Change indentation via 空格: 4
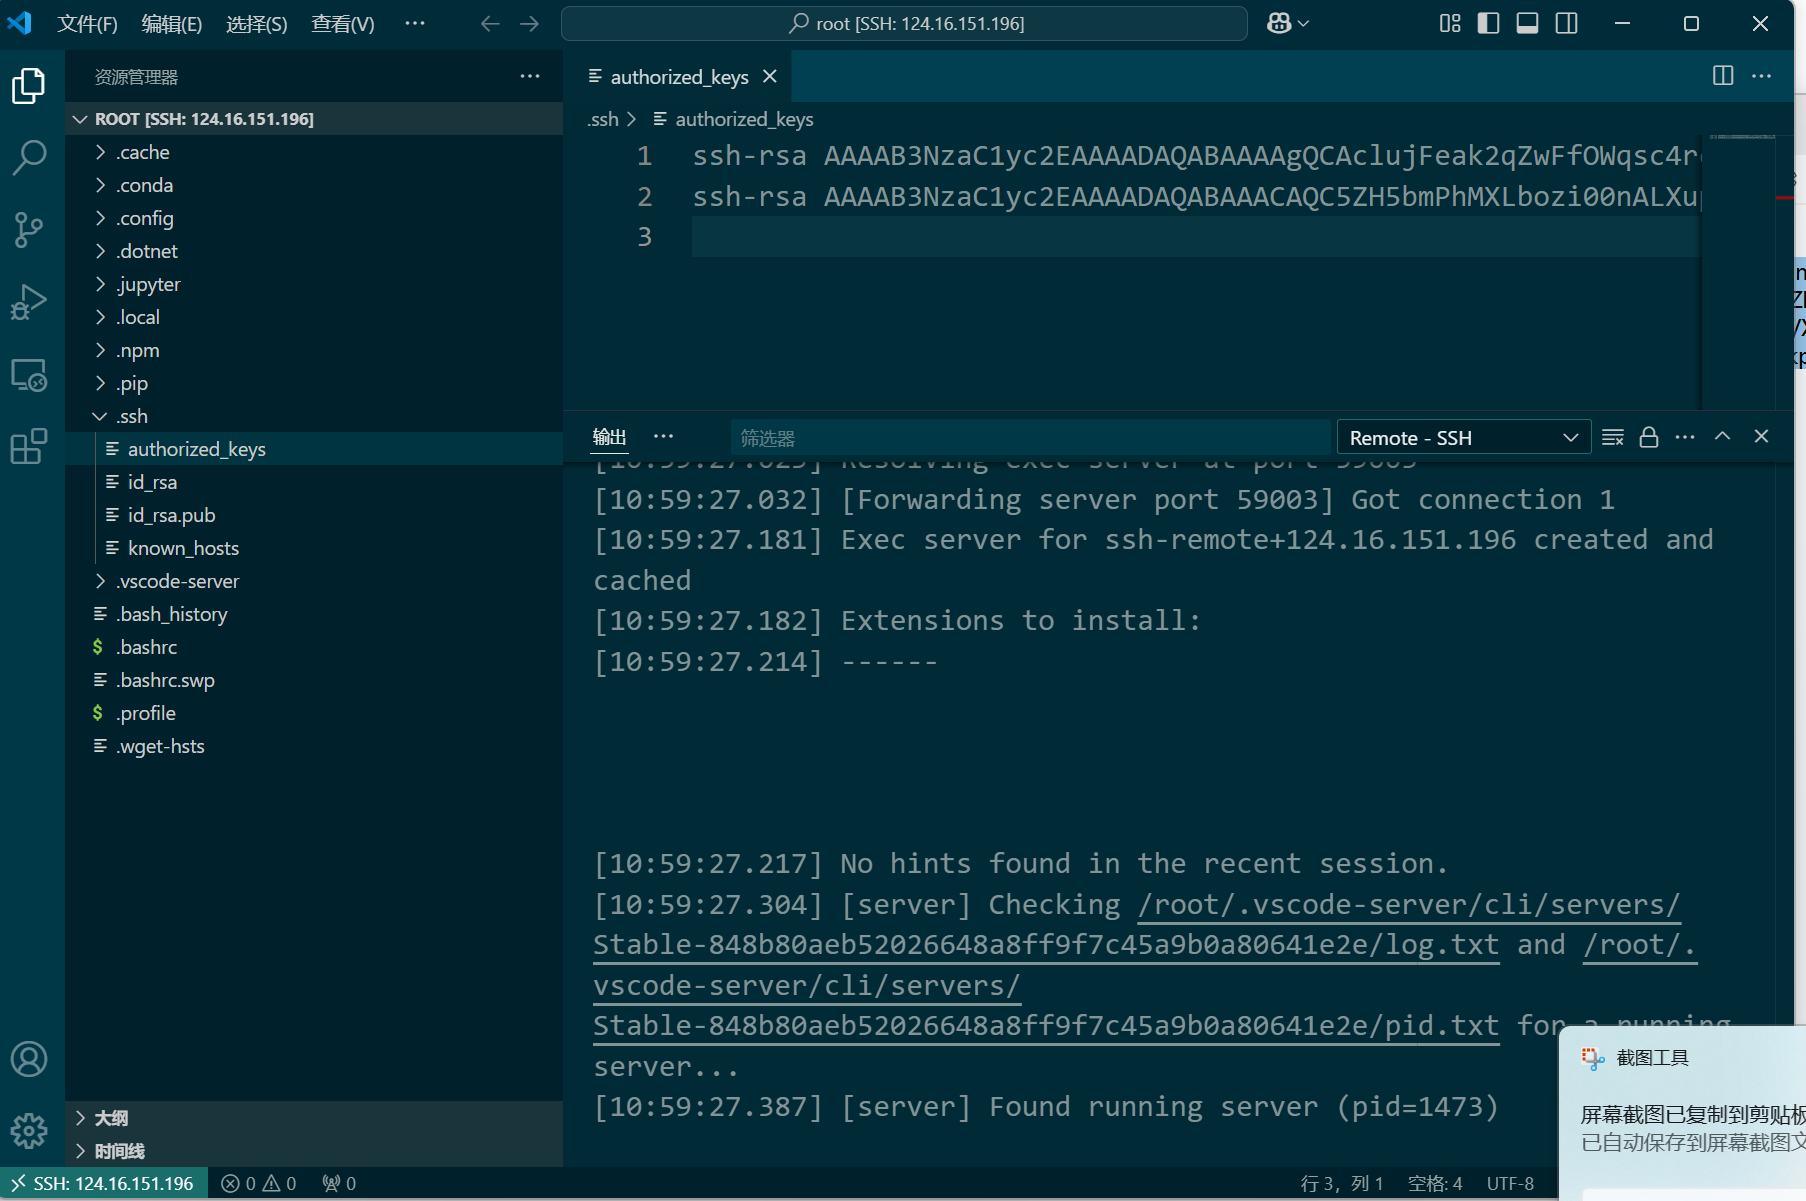1806x1201 pixels. pyautogui.click(x=1435, y=1183)
